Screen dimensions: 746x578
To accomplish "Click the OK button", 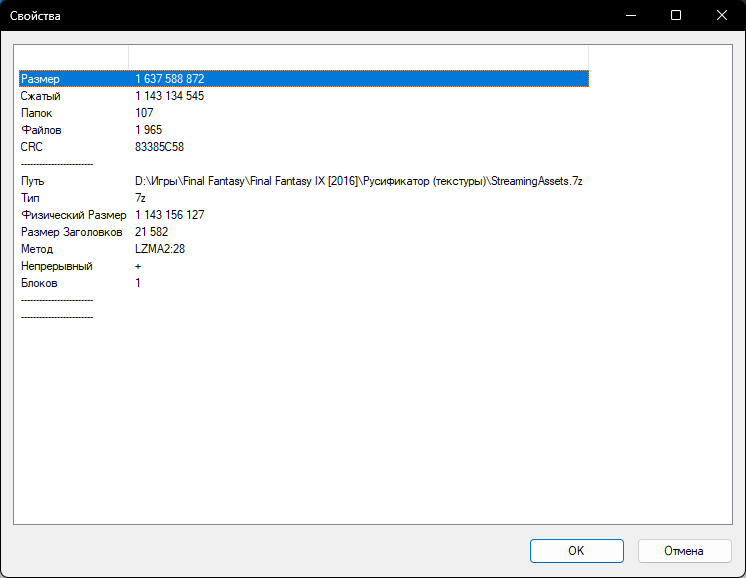I will pyautogui.click(x=576, y=550).
